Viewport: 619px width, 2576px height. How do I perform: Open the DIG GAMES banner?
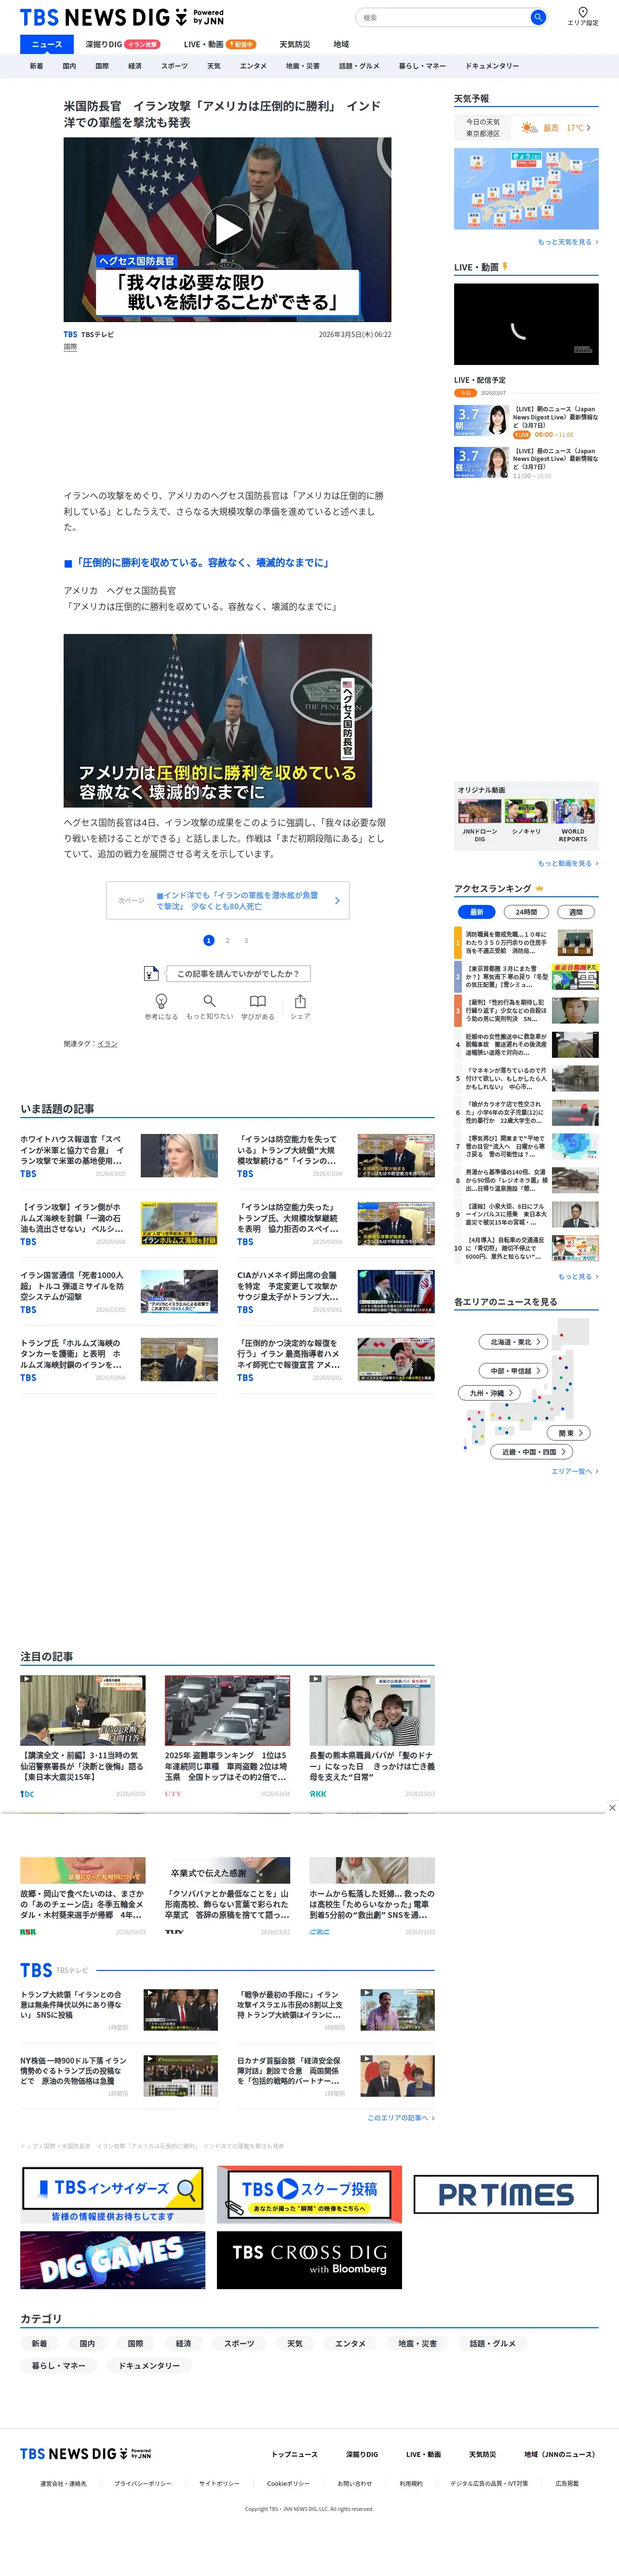pos(113,2260)
